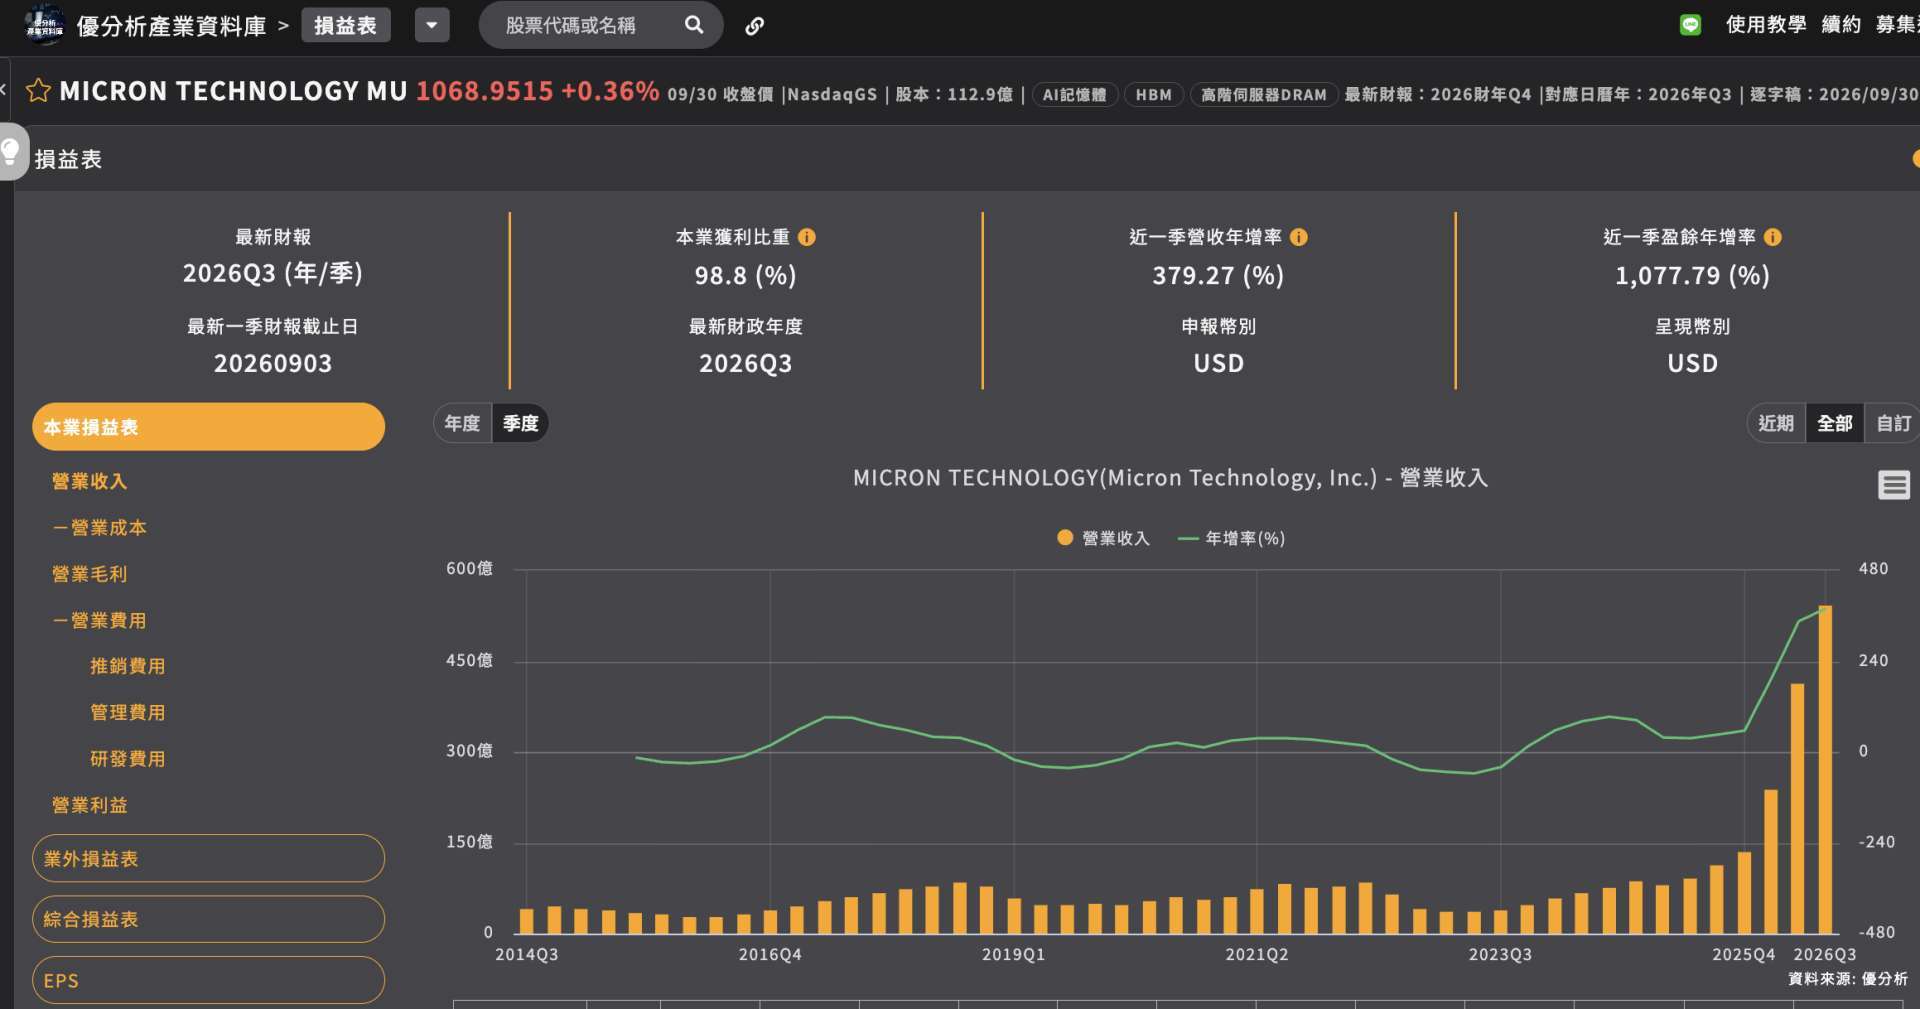Click the HBM tag button
This screenshot has width=1920, height=1009.
1154,95
